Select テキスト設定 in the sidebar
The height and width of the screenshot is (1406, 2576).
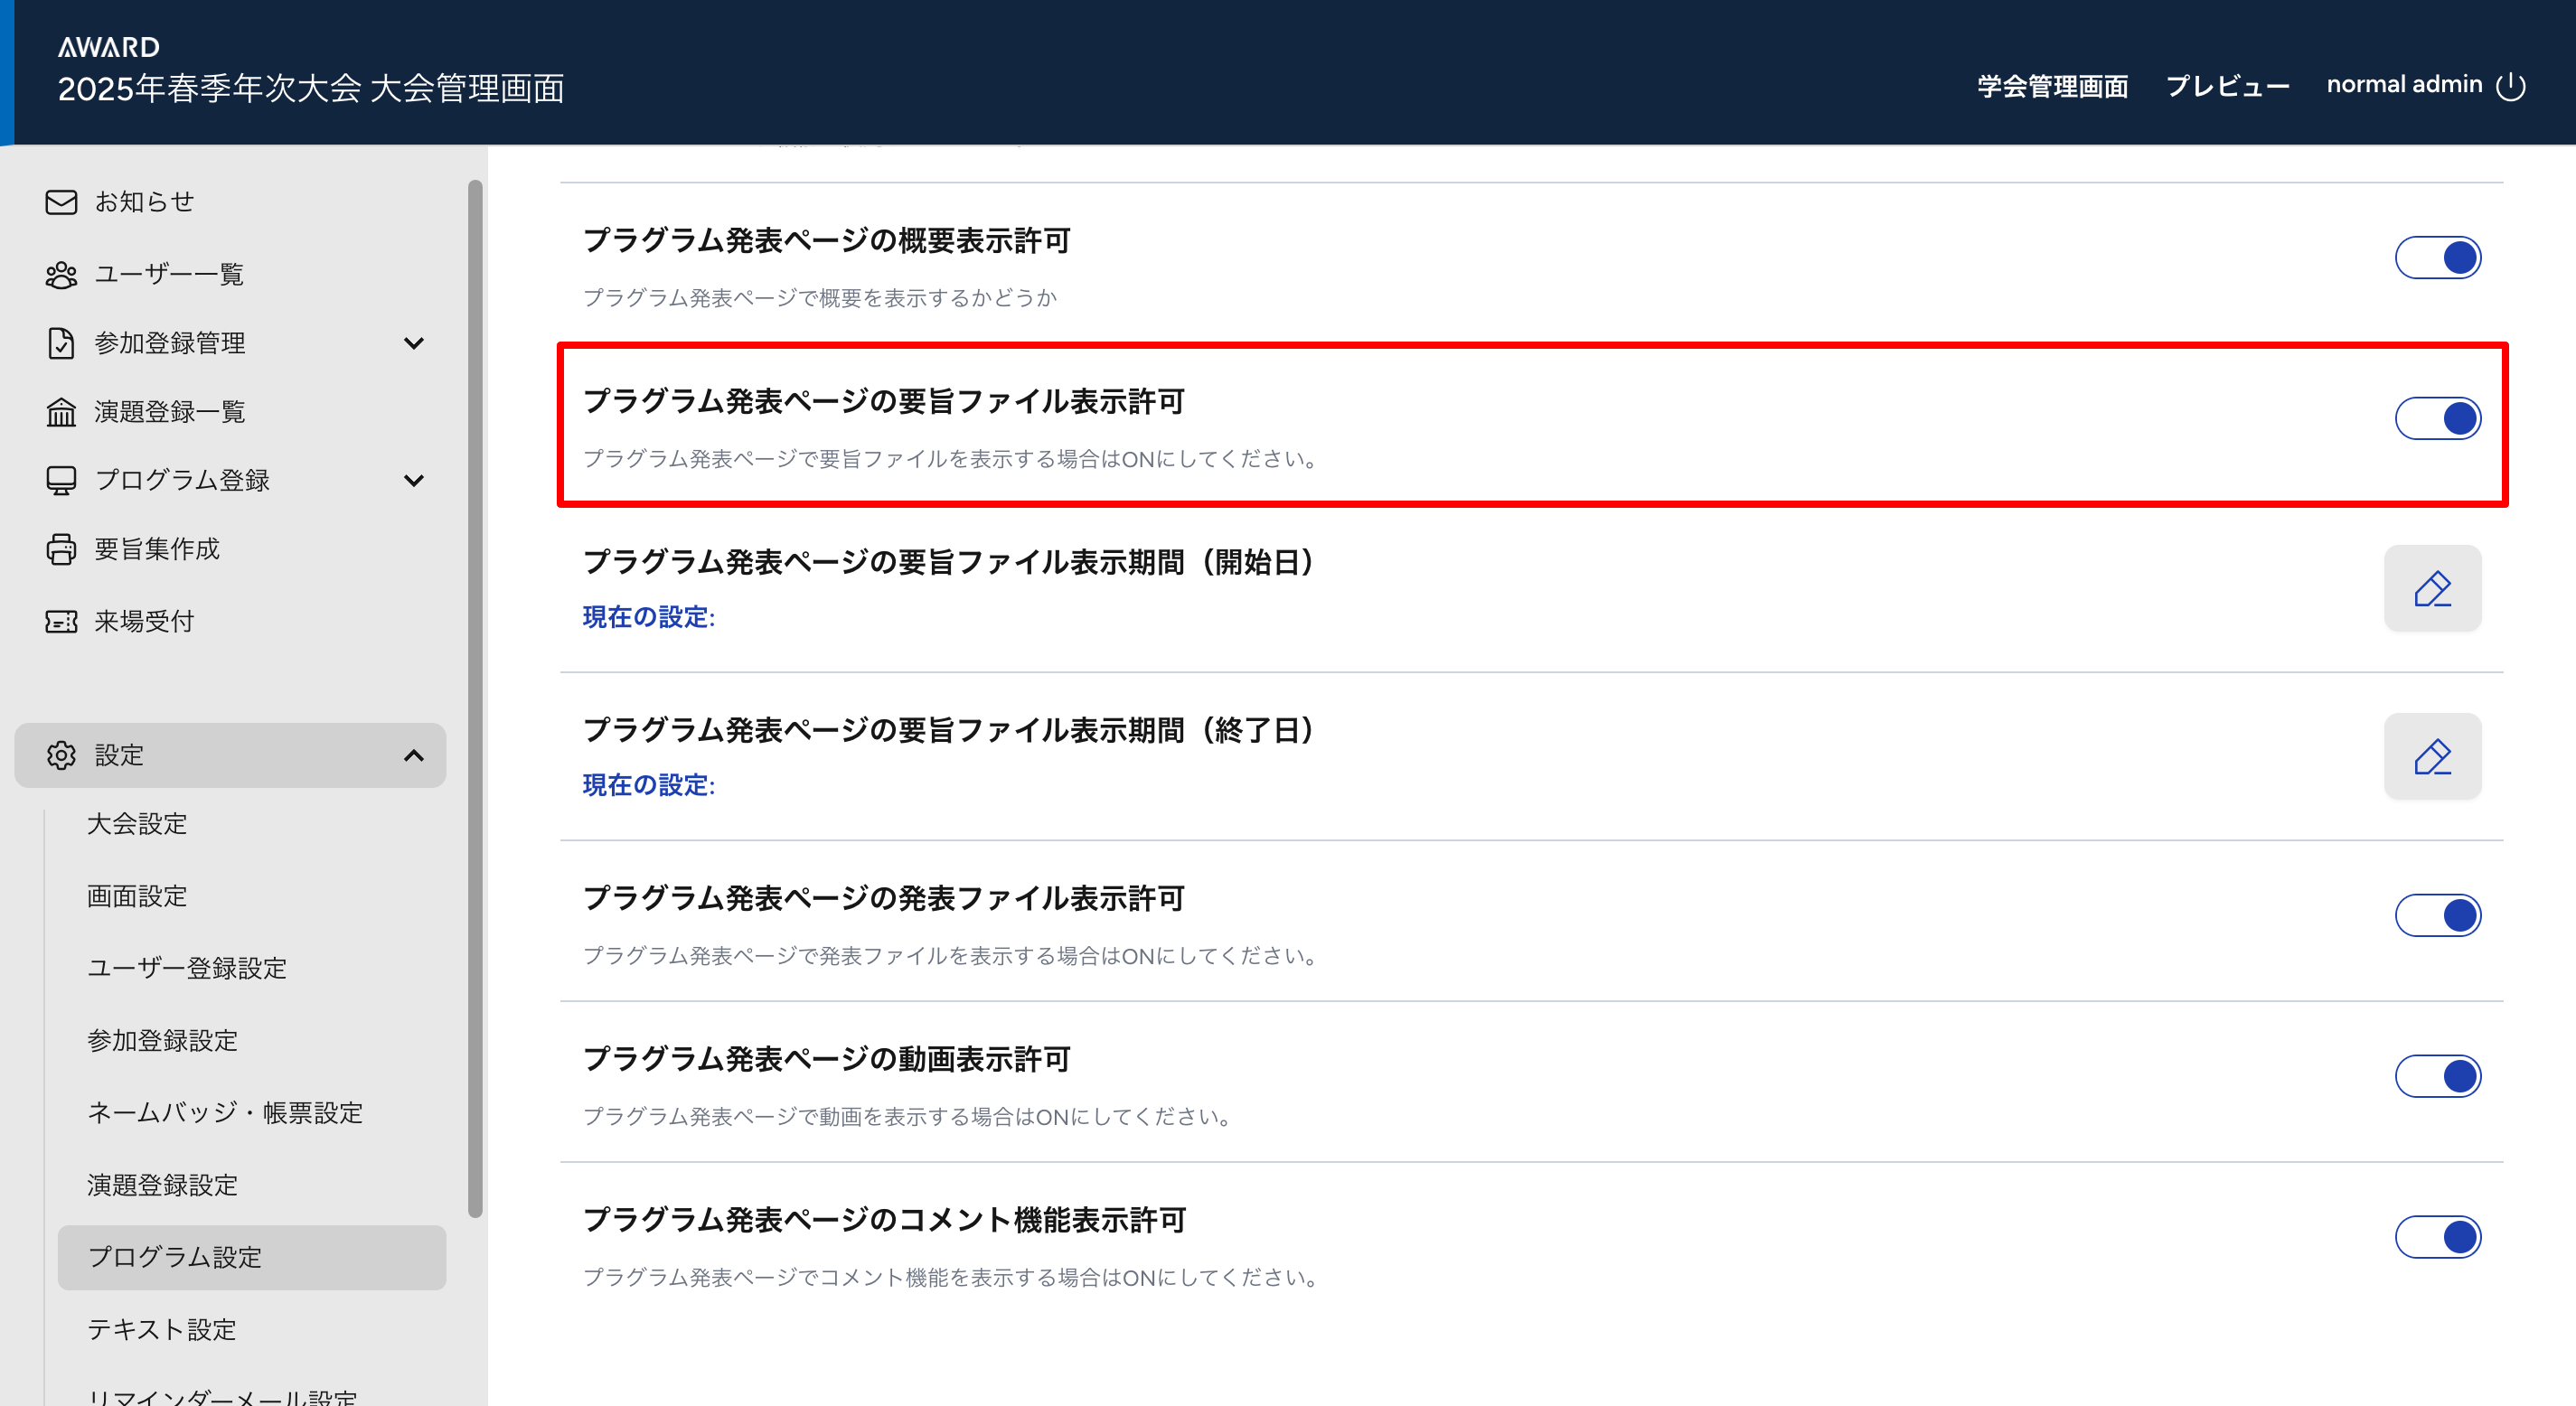point(161,1329)
